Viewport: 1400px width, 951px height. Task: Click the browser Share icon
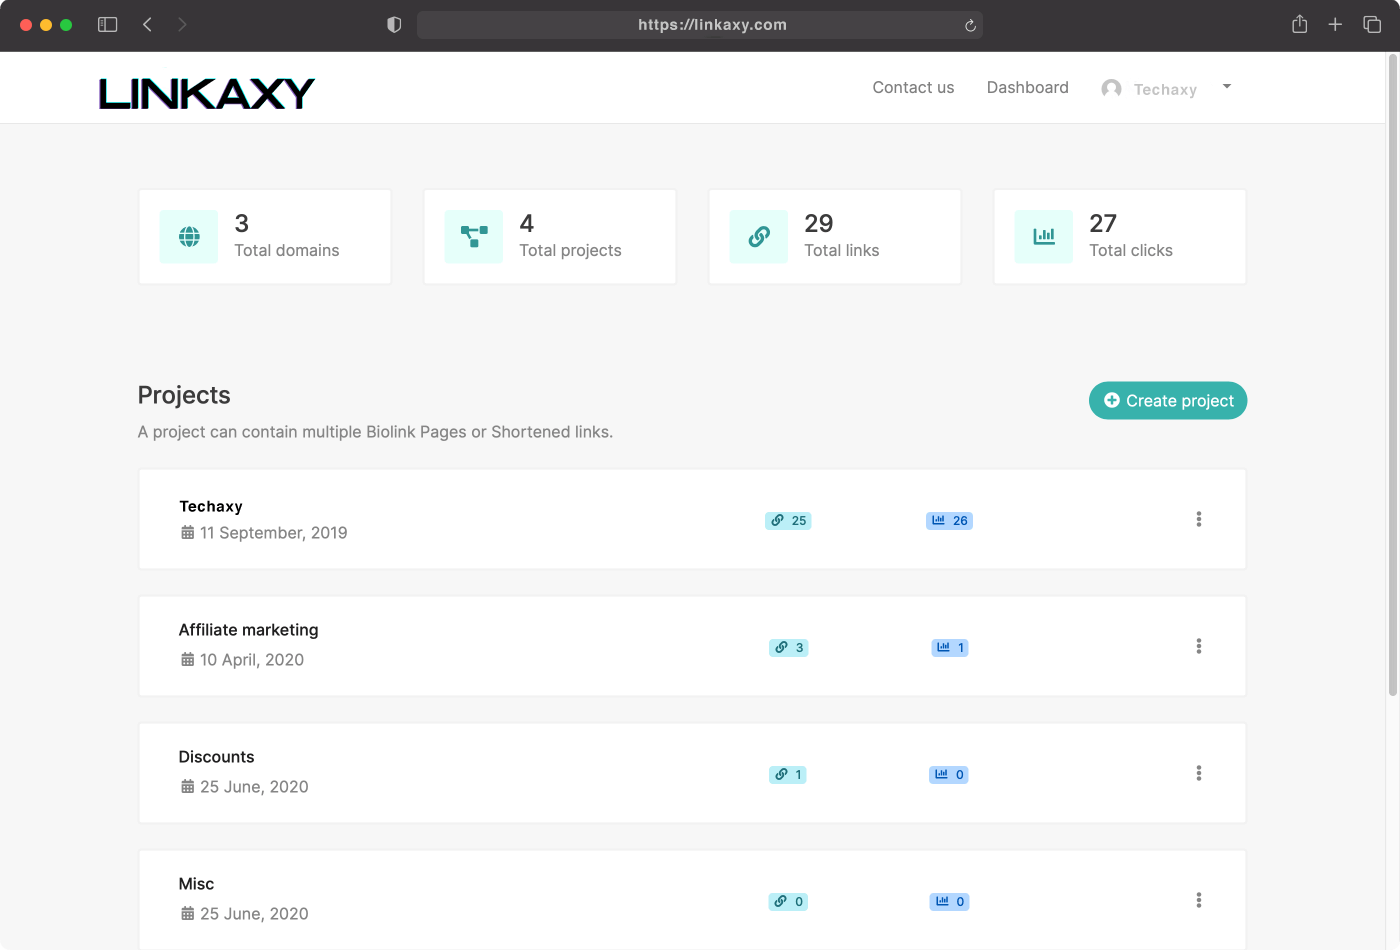[1299, 24]
